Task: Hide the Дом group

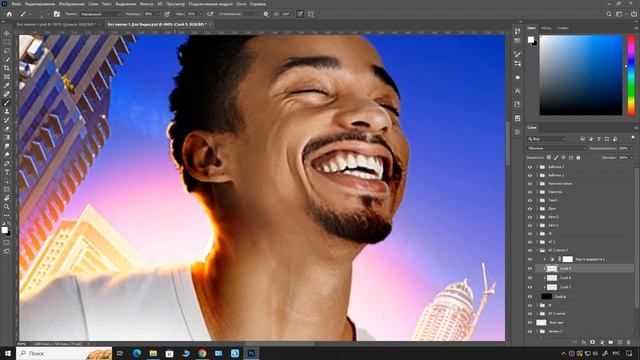Action: [x=530, y=209]
